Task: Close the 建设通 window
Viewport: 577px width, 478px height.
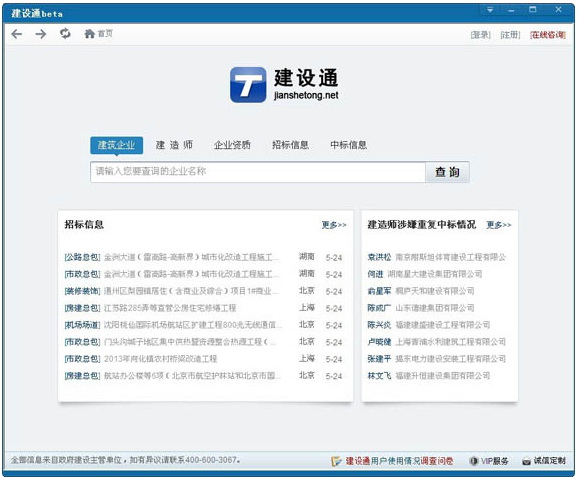Action: coord(558,10)
